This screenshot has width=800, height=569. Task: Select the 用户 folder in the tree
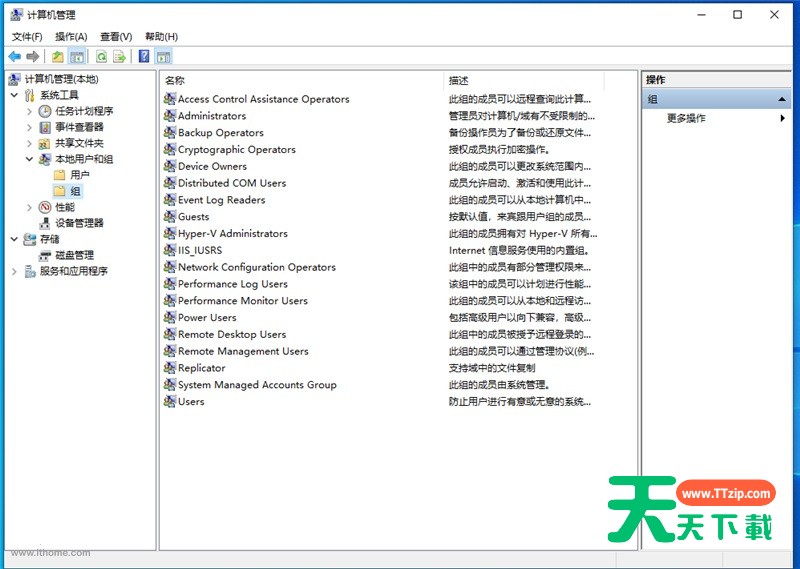point(79,175)
